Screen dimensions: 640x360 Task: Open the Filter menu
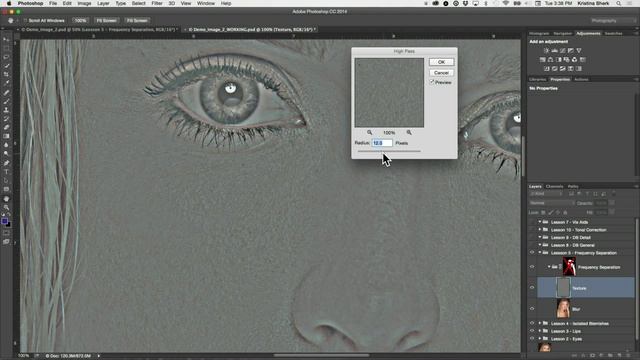coord(157,3)
